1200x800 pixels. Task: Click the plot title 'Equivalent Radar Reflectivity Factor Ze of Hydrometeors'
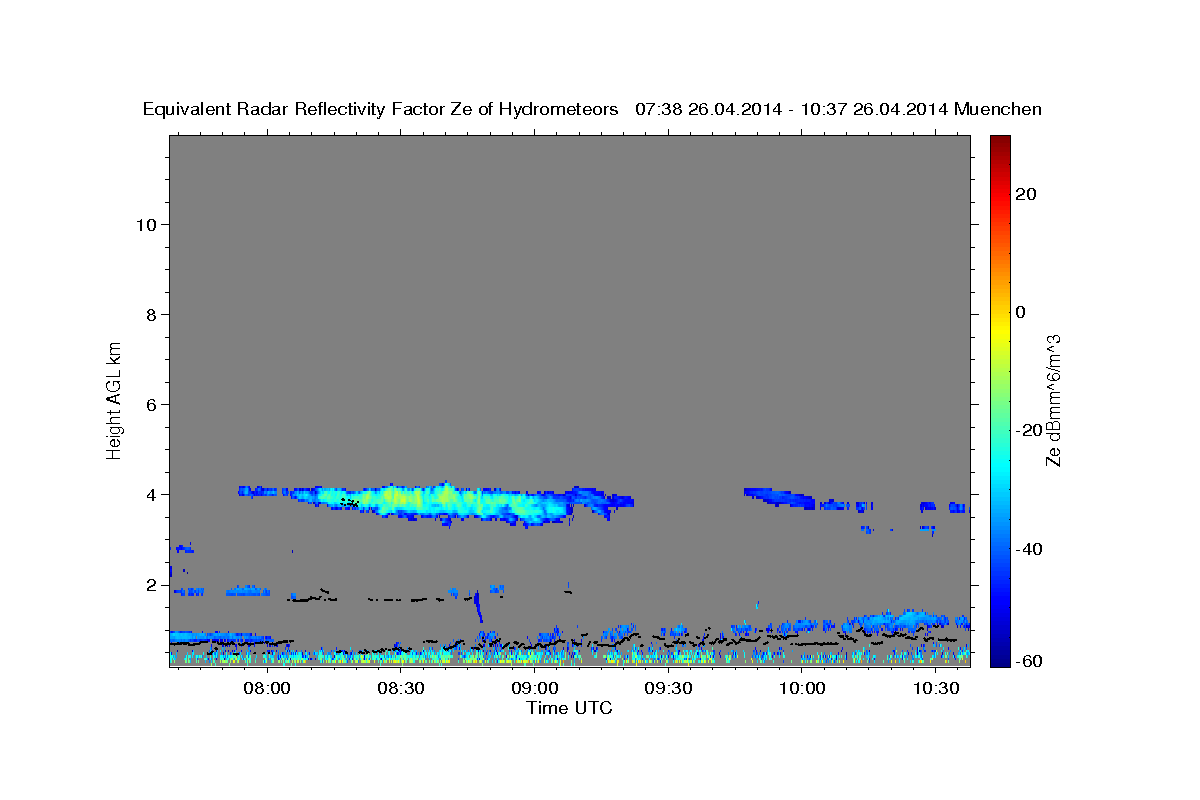click(381, 110)
